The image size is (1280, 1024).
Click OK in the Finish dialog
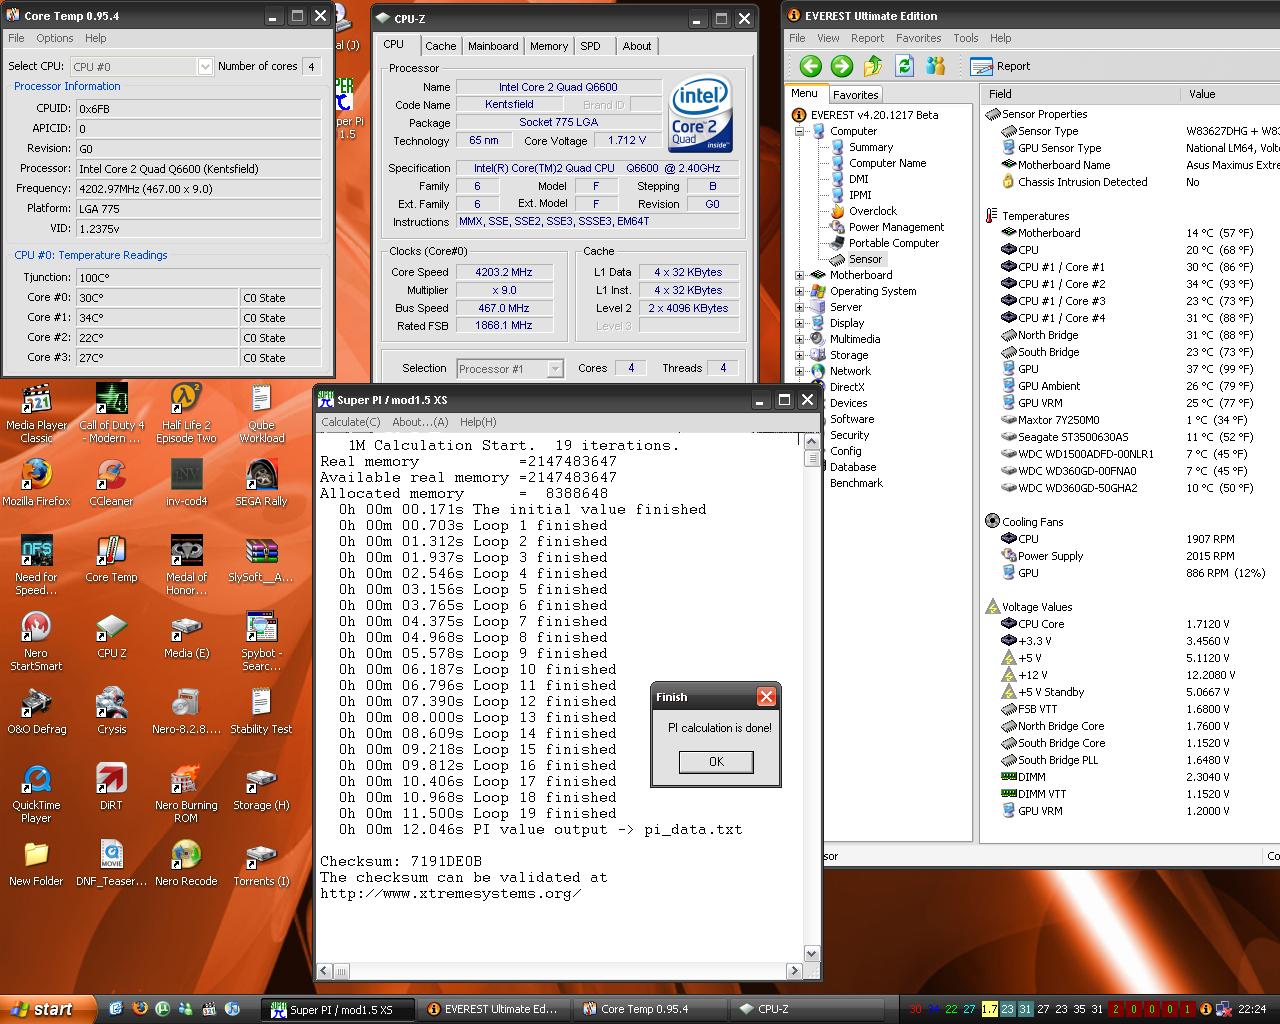pyautogui.click(x=716, y=761)
